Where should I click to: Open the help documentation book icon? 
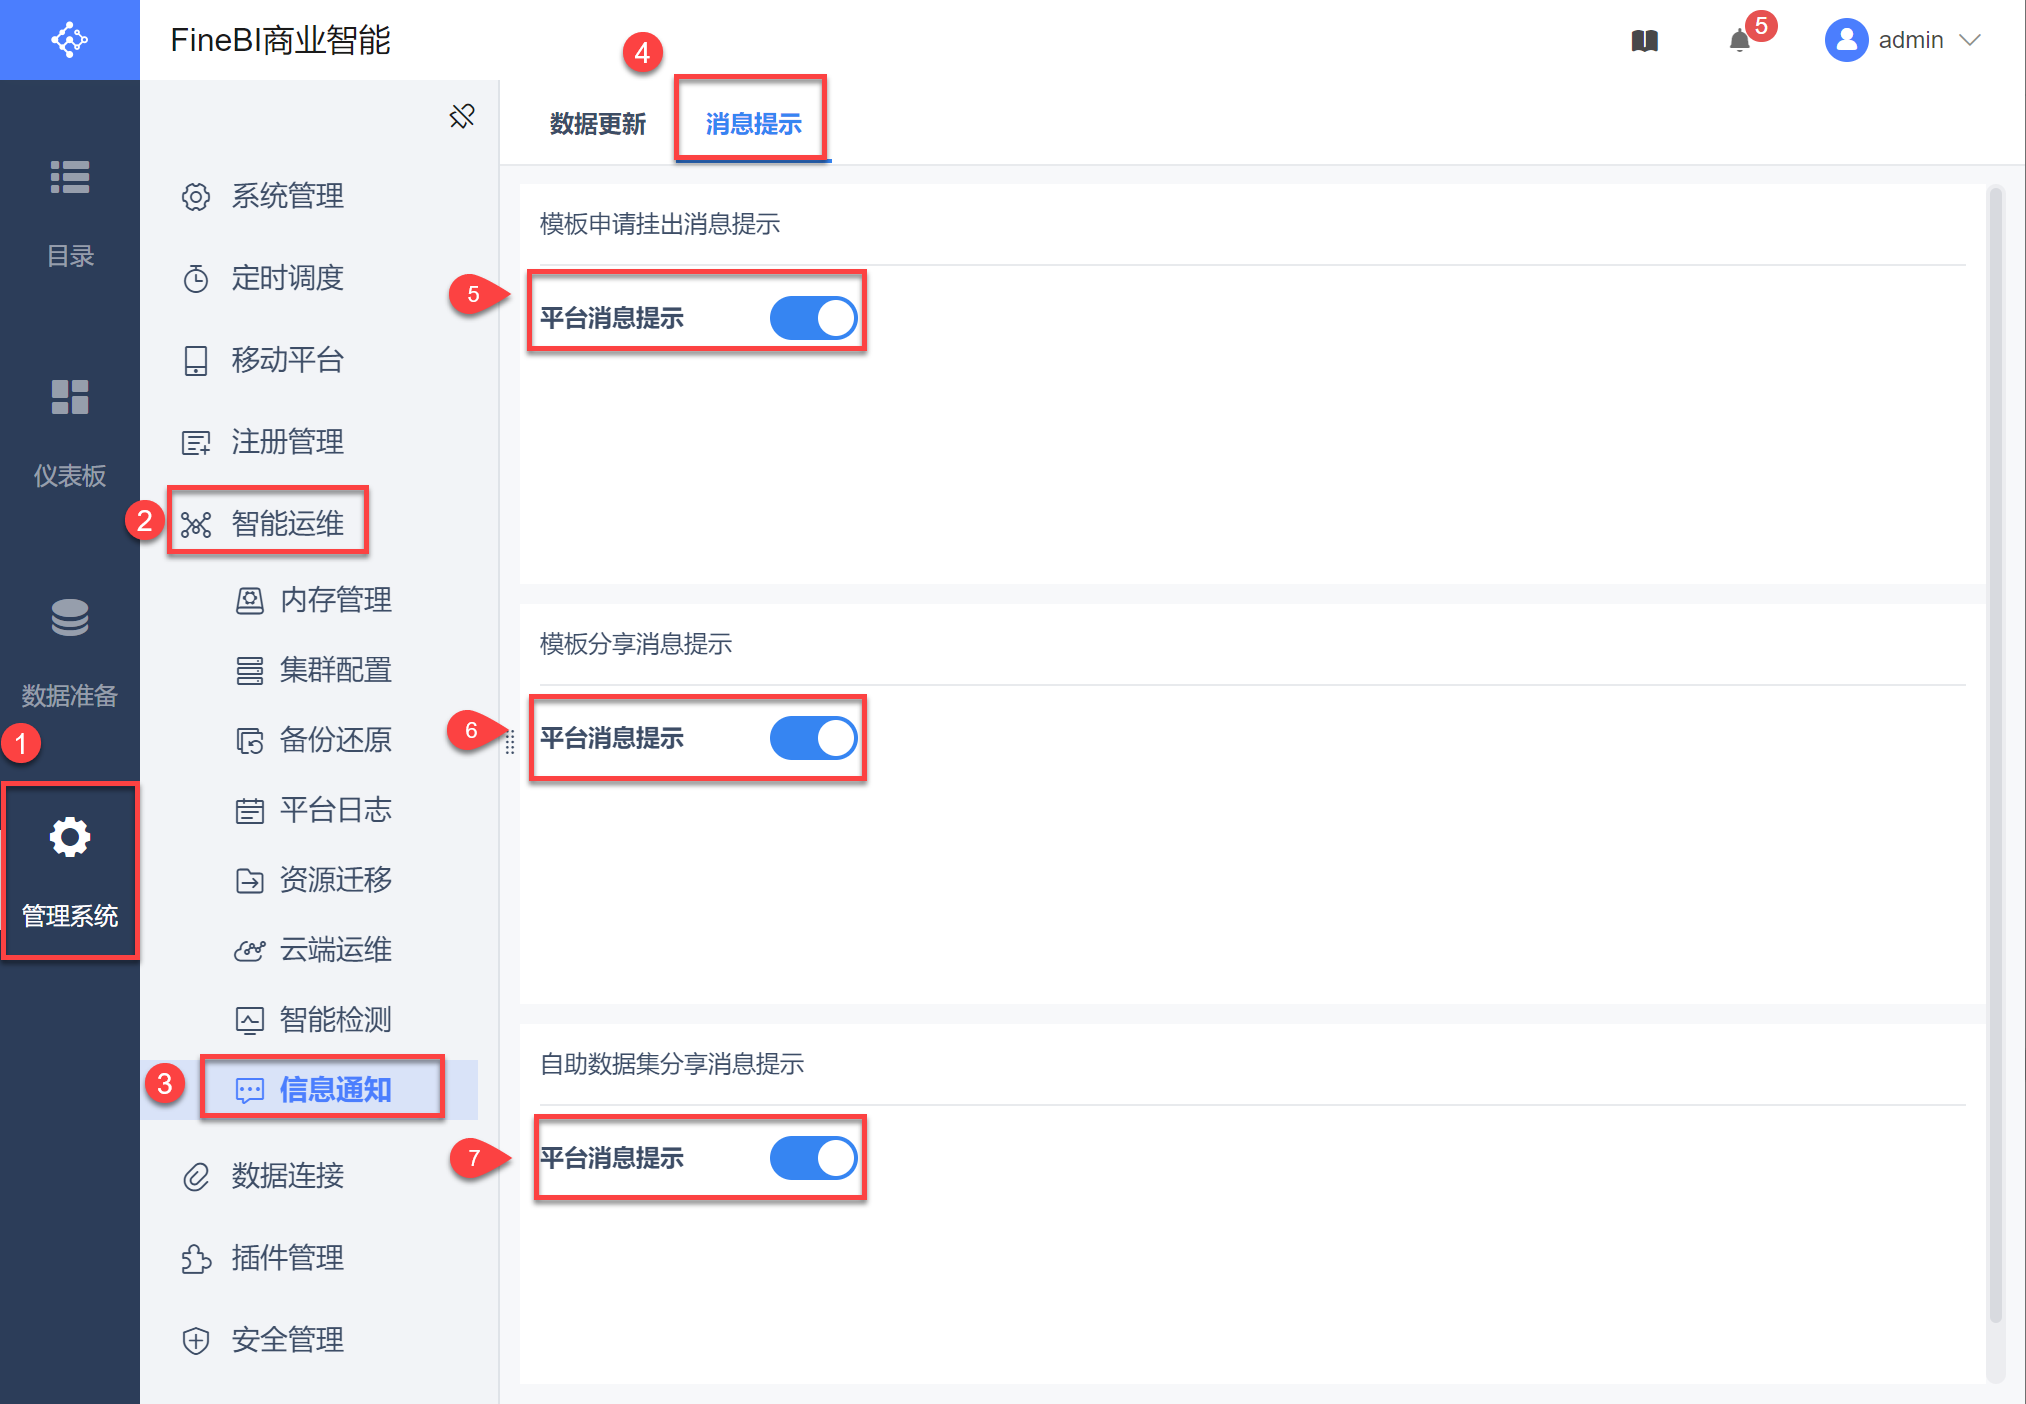[1644, 41]
